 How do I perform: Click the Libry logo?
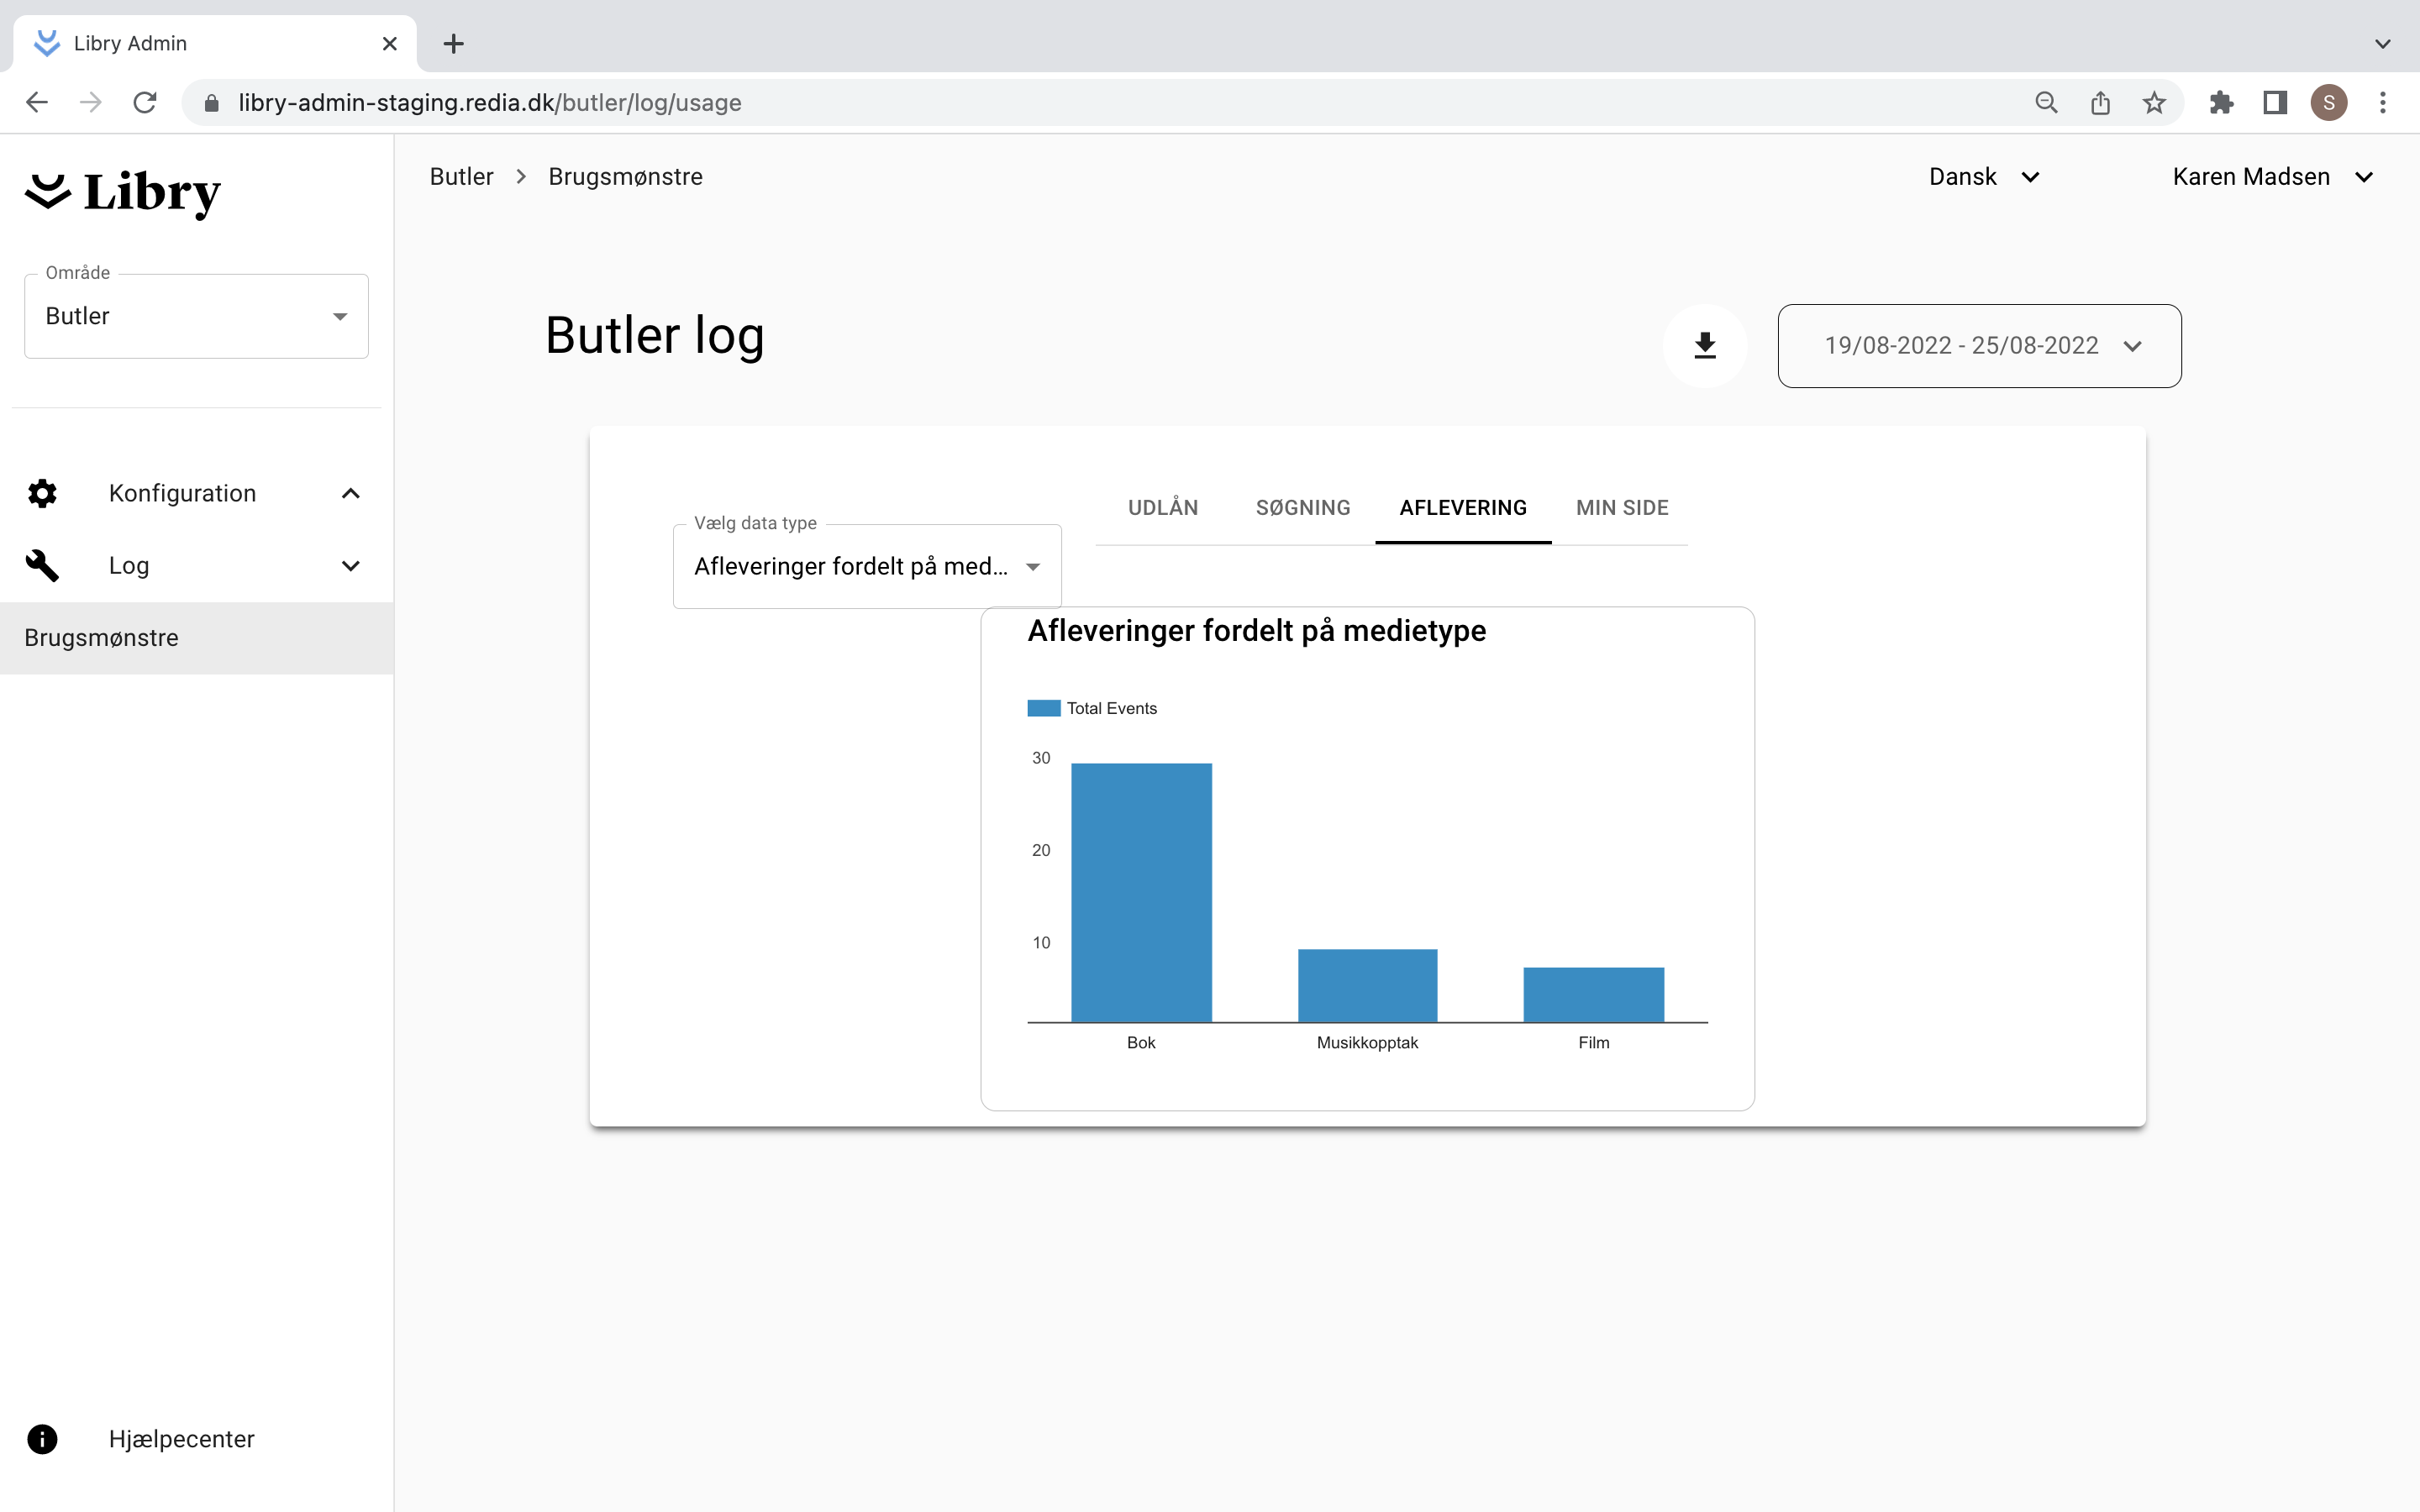click(123, 192)
